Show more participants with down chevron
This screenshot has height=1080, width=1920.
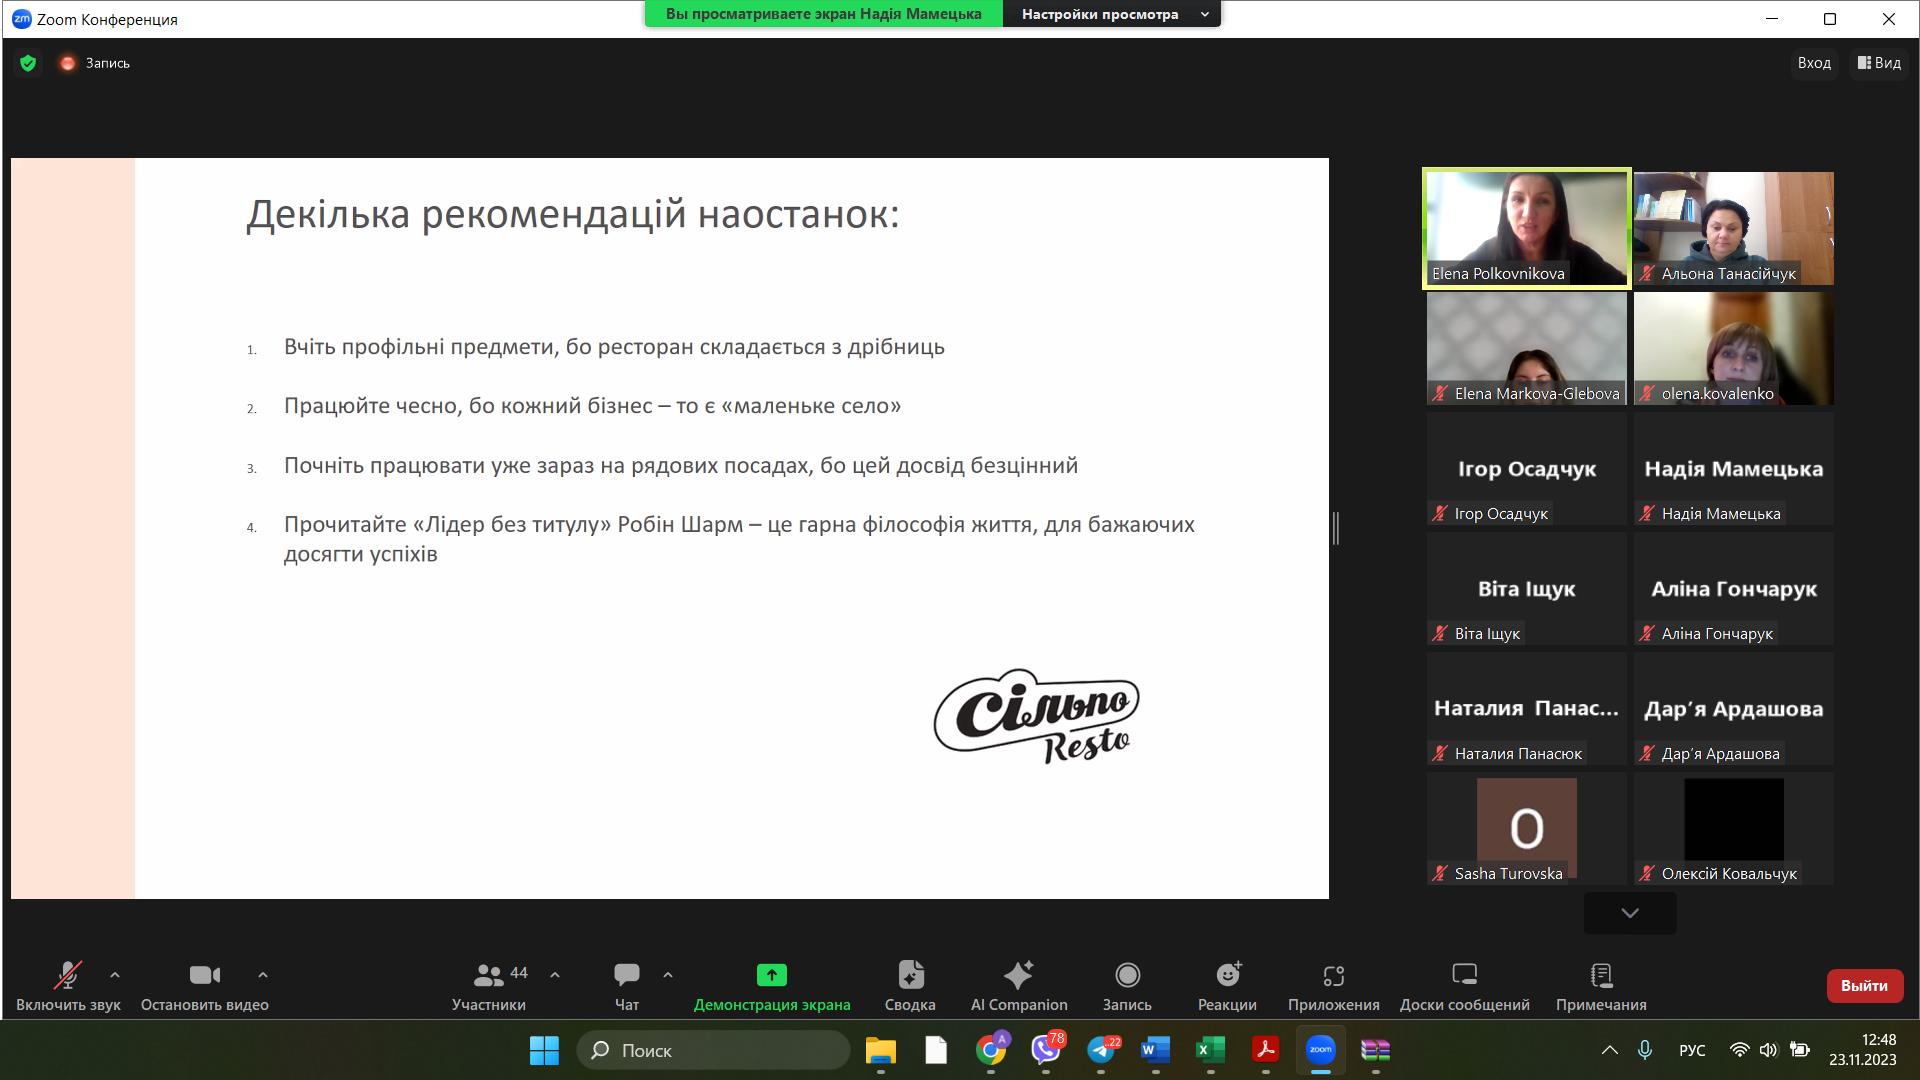(1629, 913)
